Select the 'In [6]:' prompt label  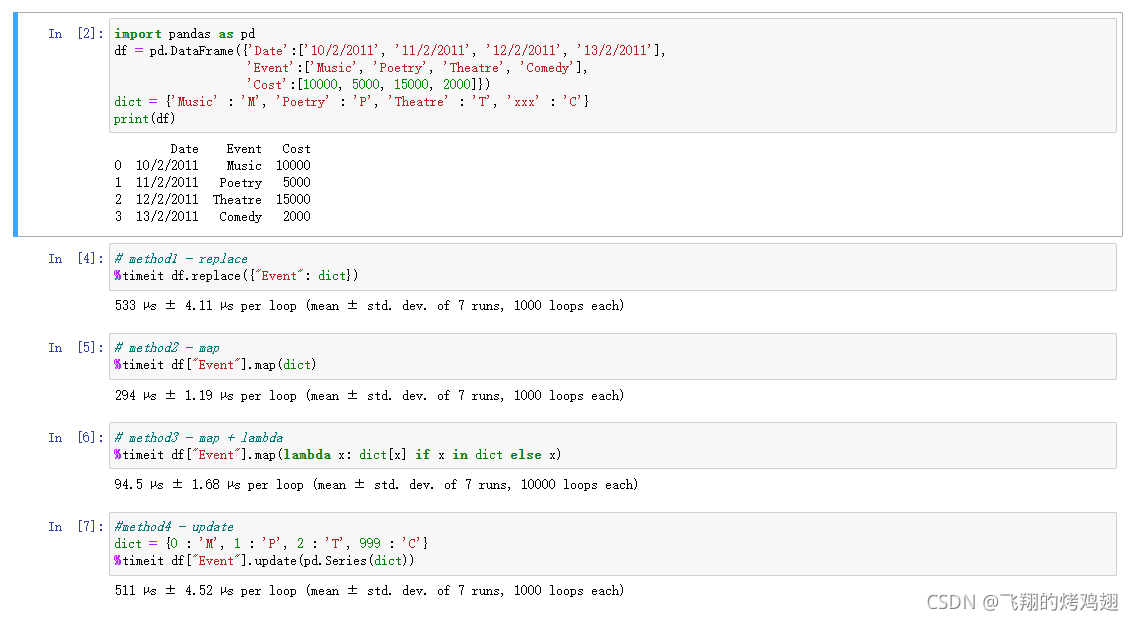tap(76, 437)
